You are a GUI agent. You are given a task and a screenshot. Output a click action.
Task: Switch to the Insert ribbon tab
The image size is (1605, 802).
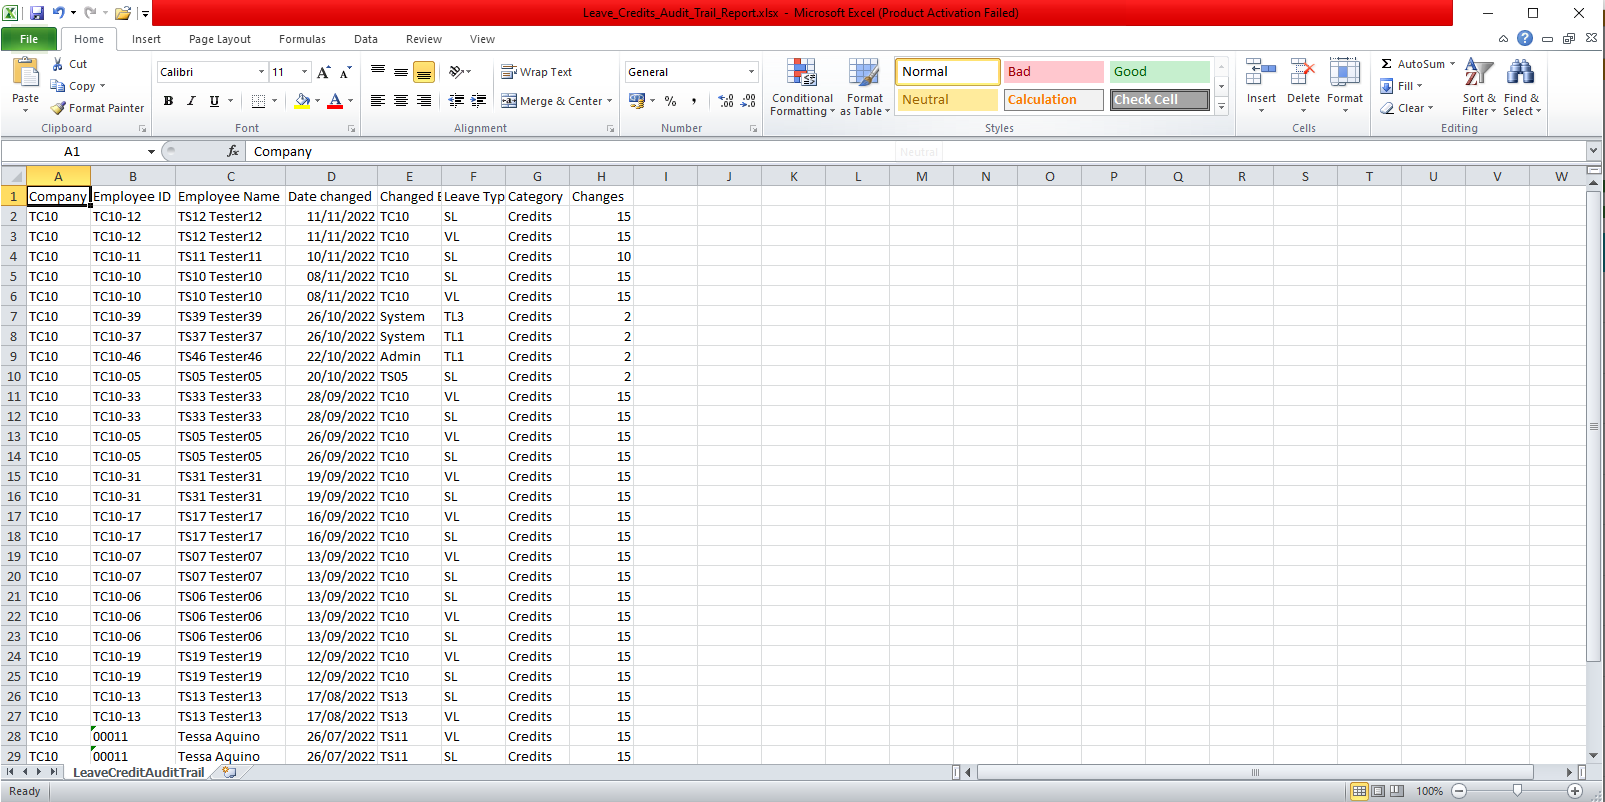click(146, 39)
